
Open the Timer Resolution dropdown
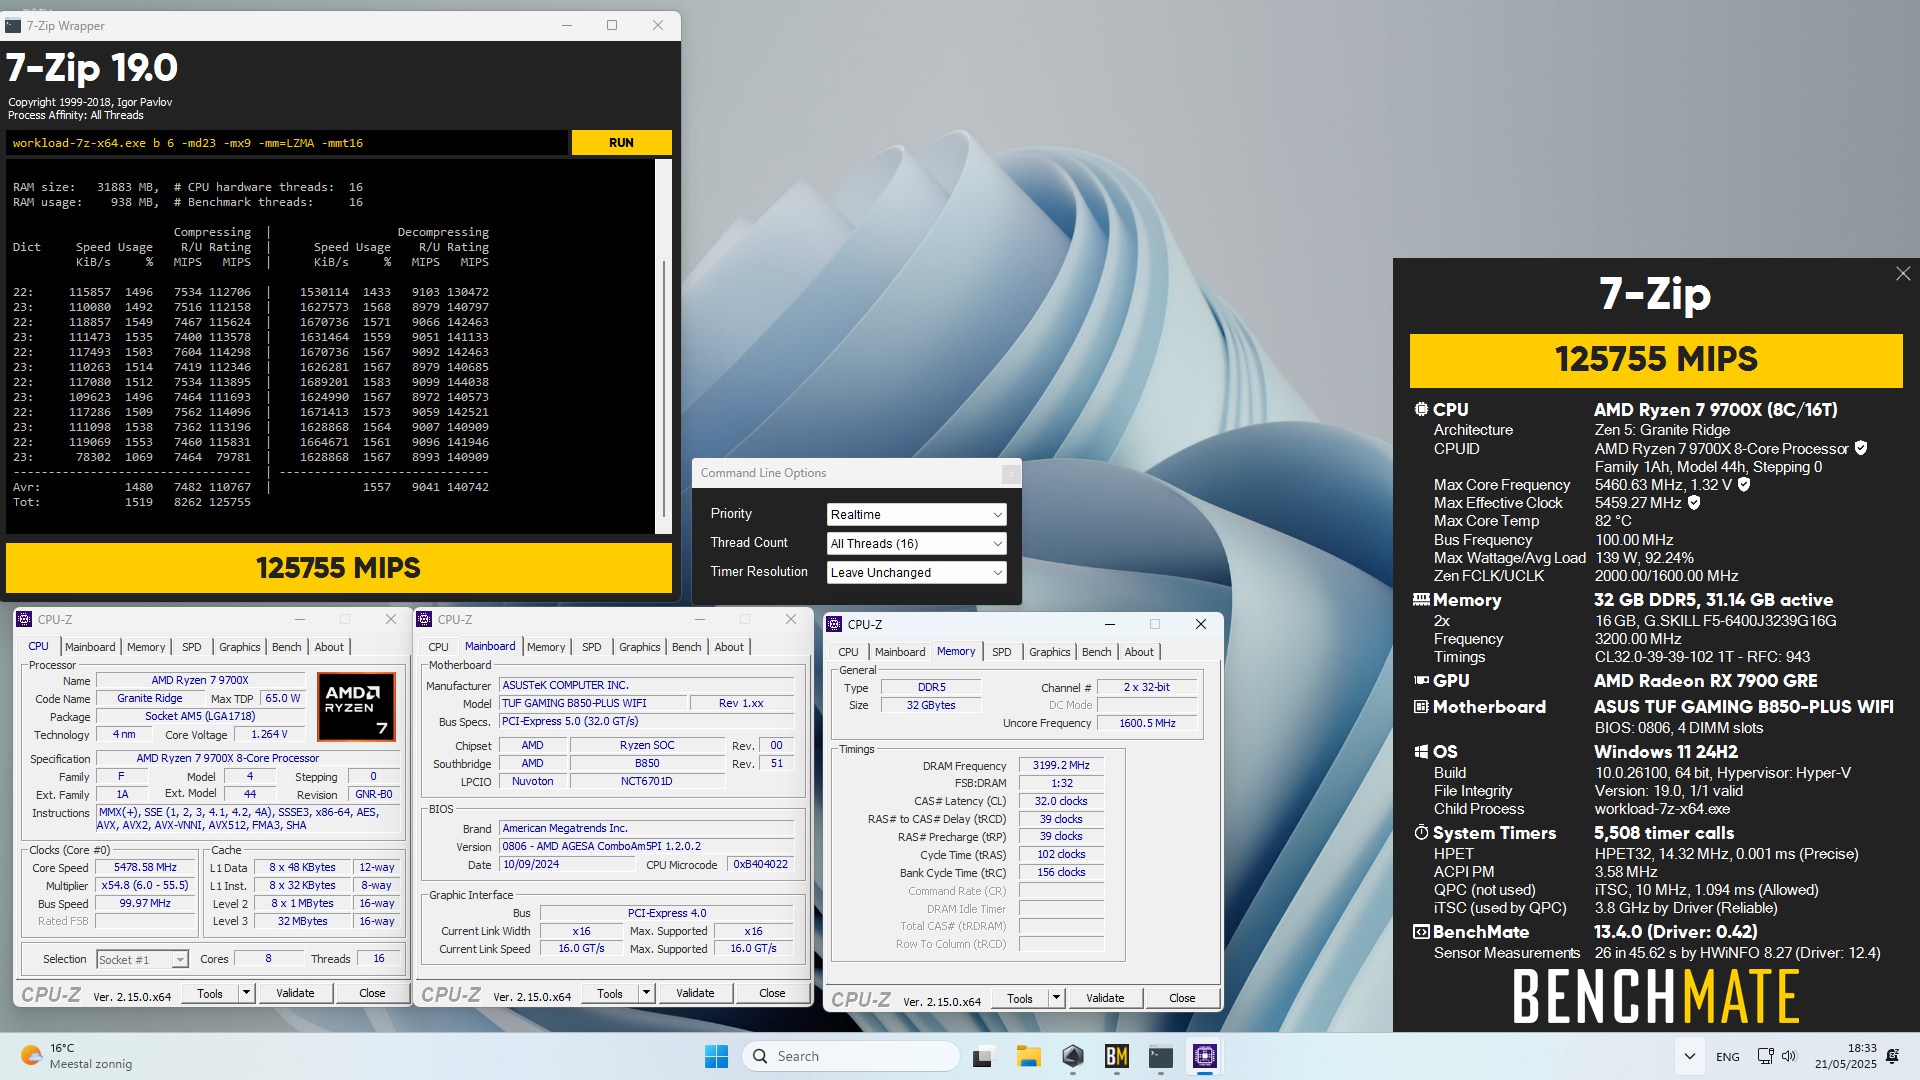(x=916, y=572)
